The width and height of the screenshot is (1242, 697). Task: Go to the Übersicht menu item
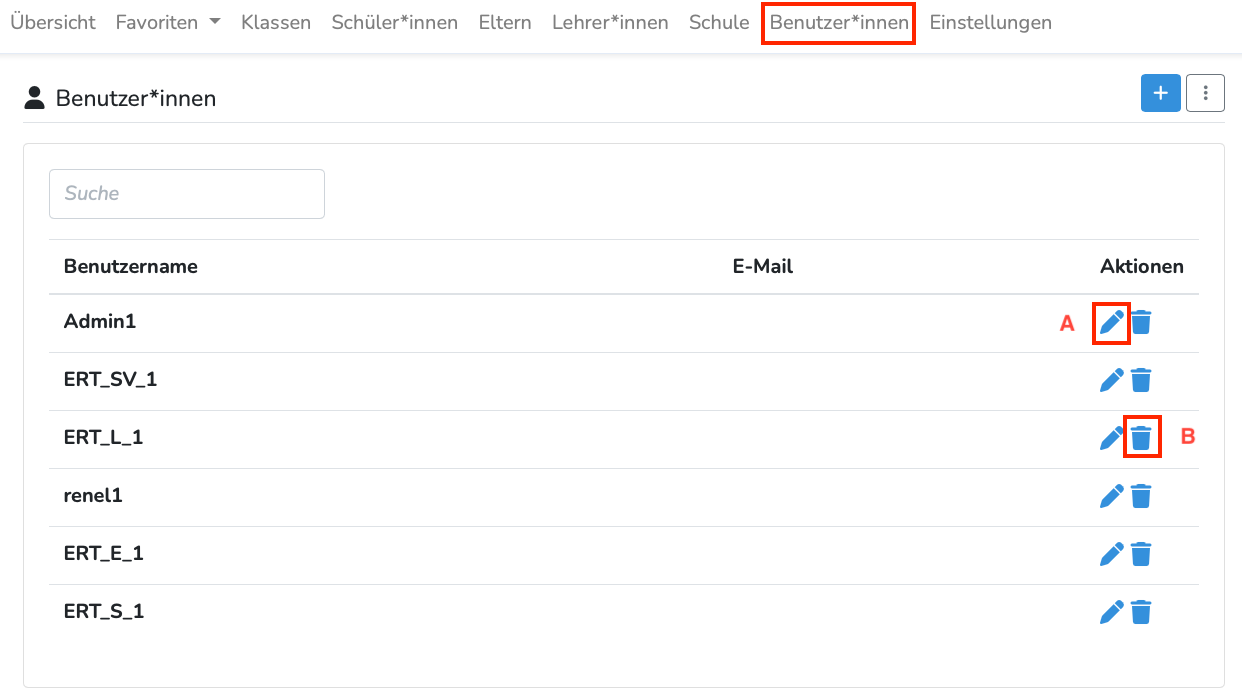click(53, 22)
